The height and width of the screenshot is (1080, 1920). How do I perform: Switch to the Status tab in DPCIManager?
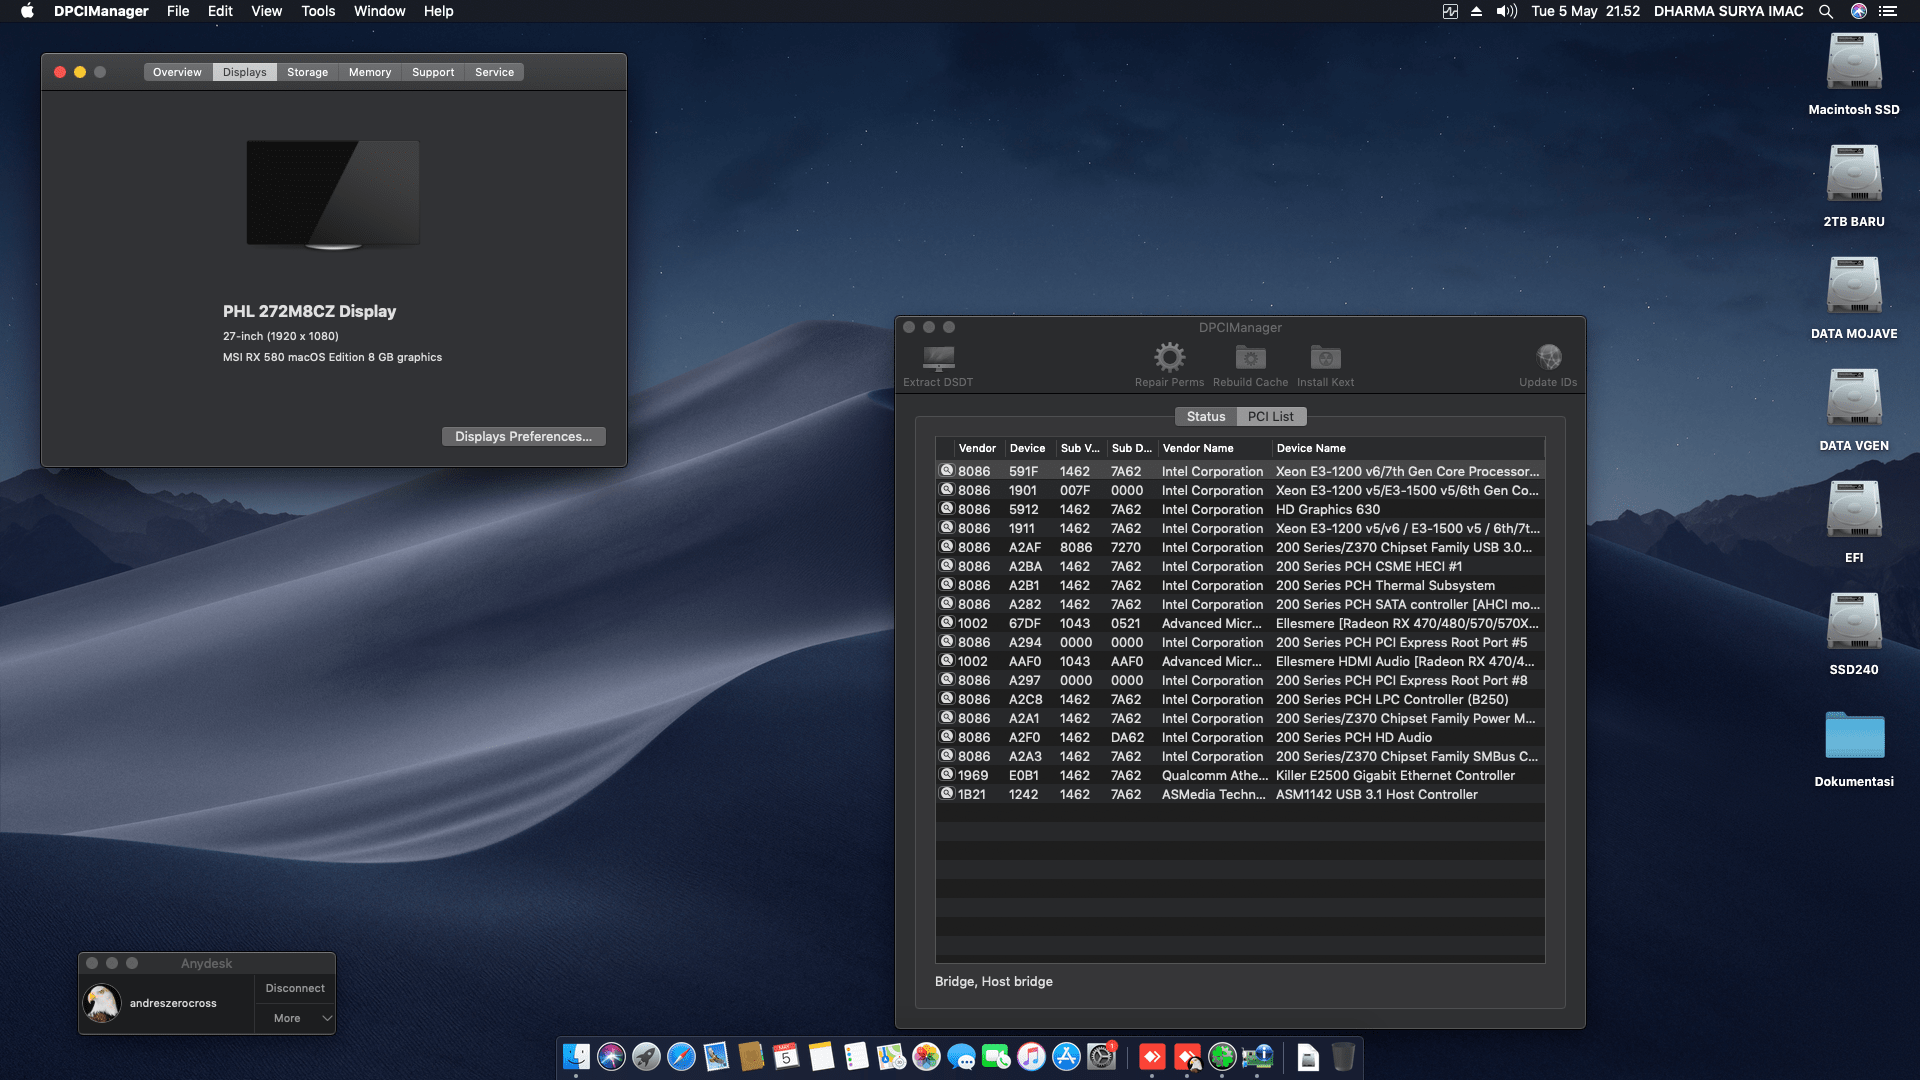click(x=1206, y=416)
